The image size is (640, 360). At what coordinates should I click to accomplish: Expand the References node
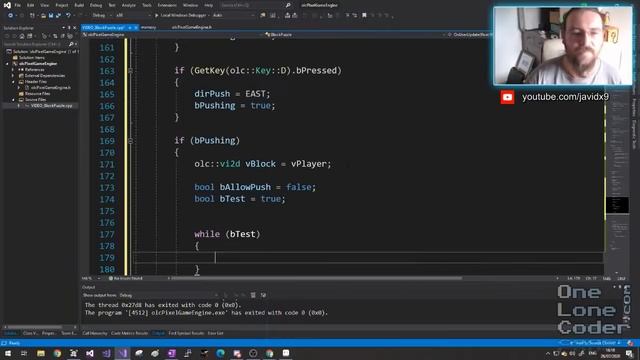tap(13, 70)
